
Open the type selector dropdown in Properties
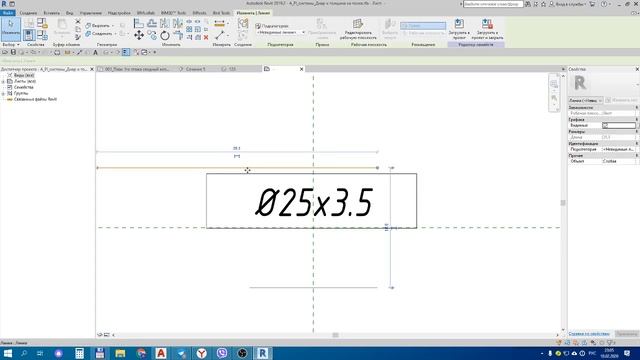pos(586,100)
